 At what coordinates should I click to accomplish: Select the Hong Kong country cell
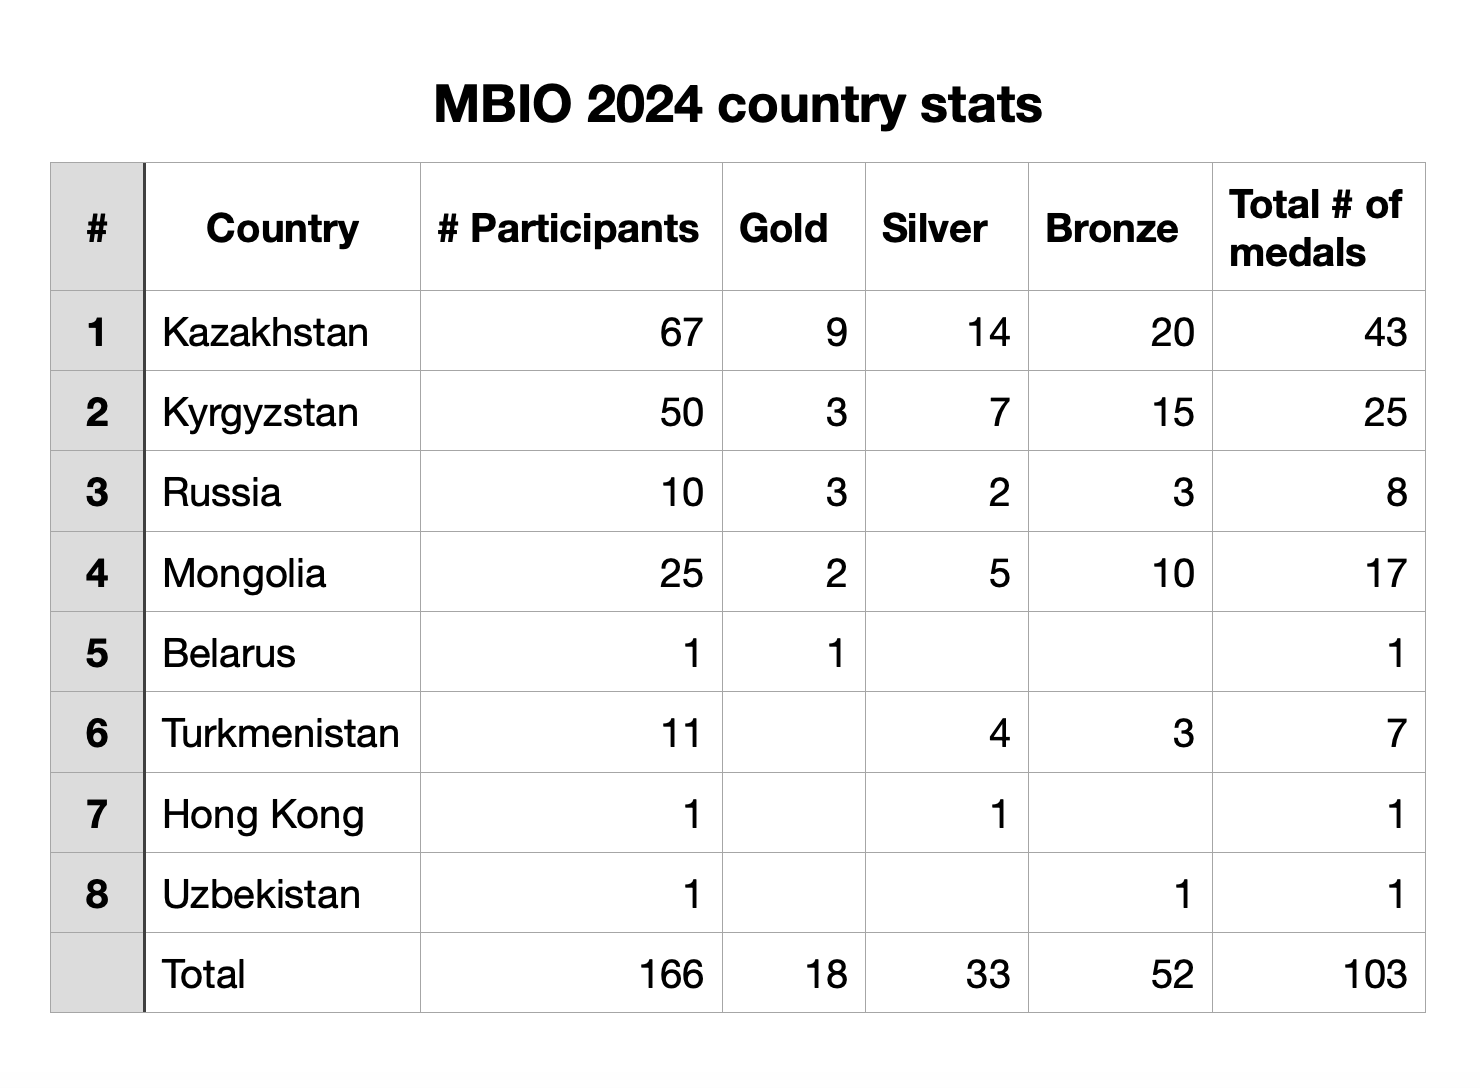pyautogui.click(x=263, y=814)
